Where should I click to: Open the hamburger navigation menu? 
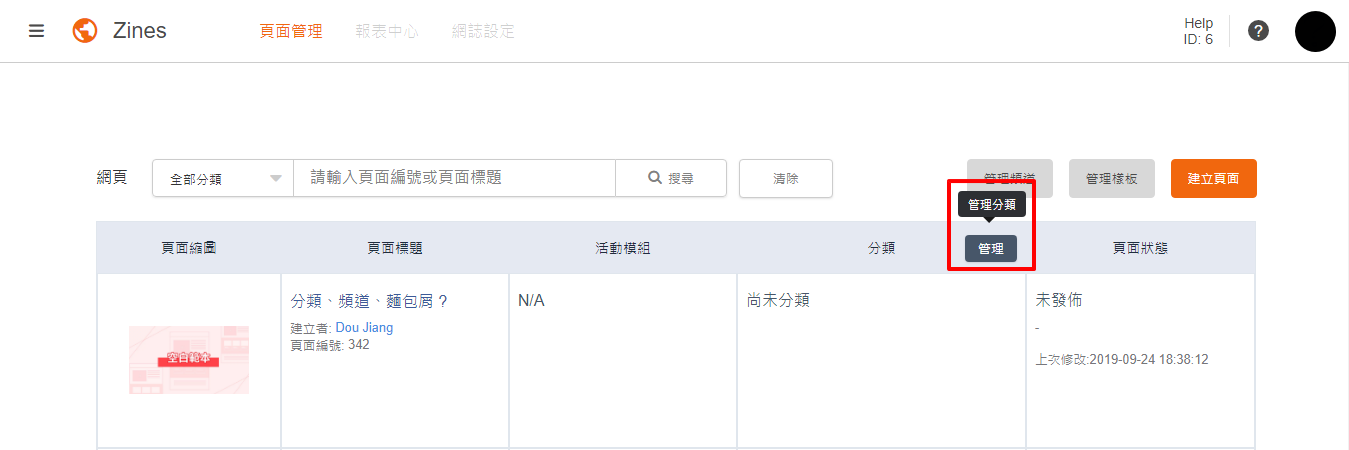37,31
